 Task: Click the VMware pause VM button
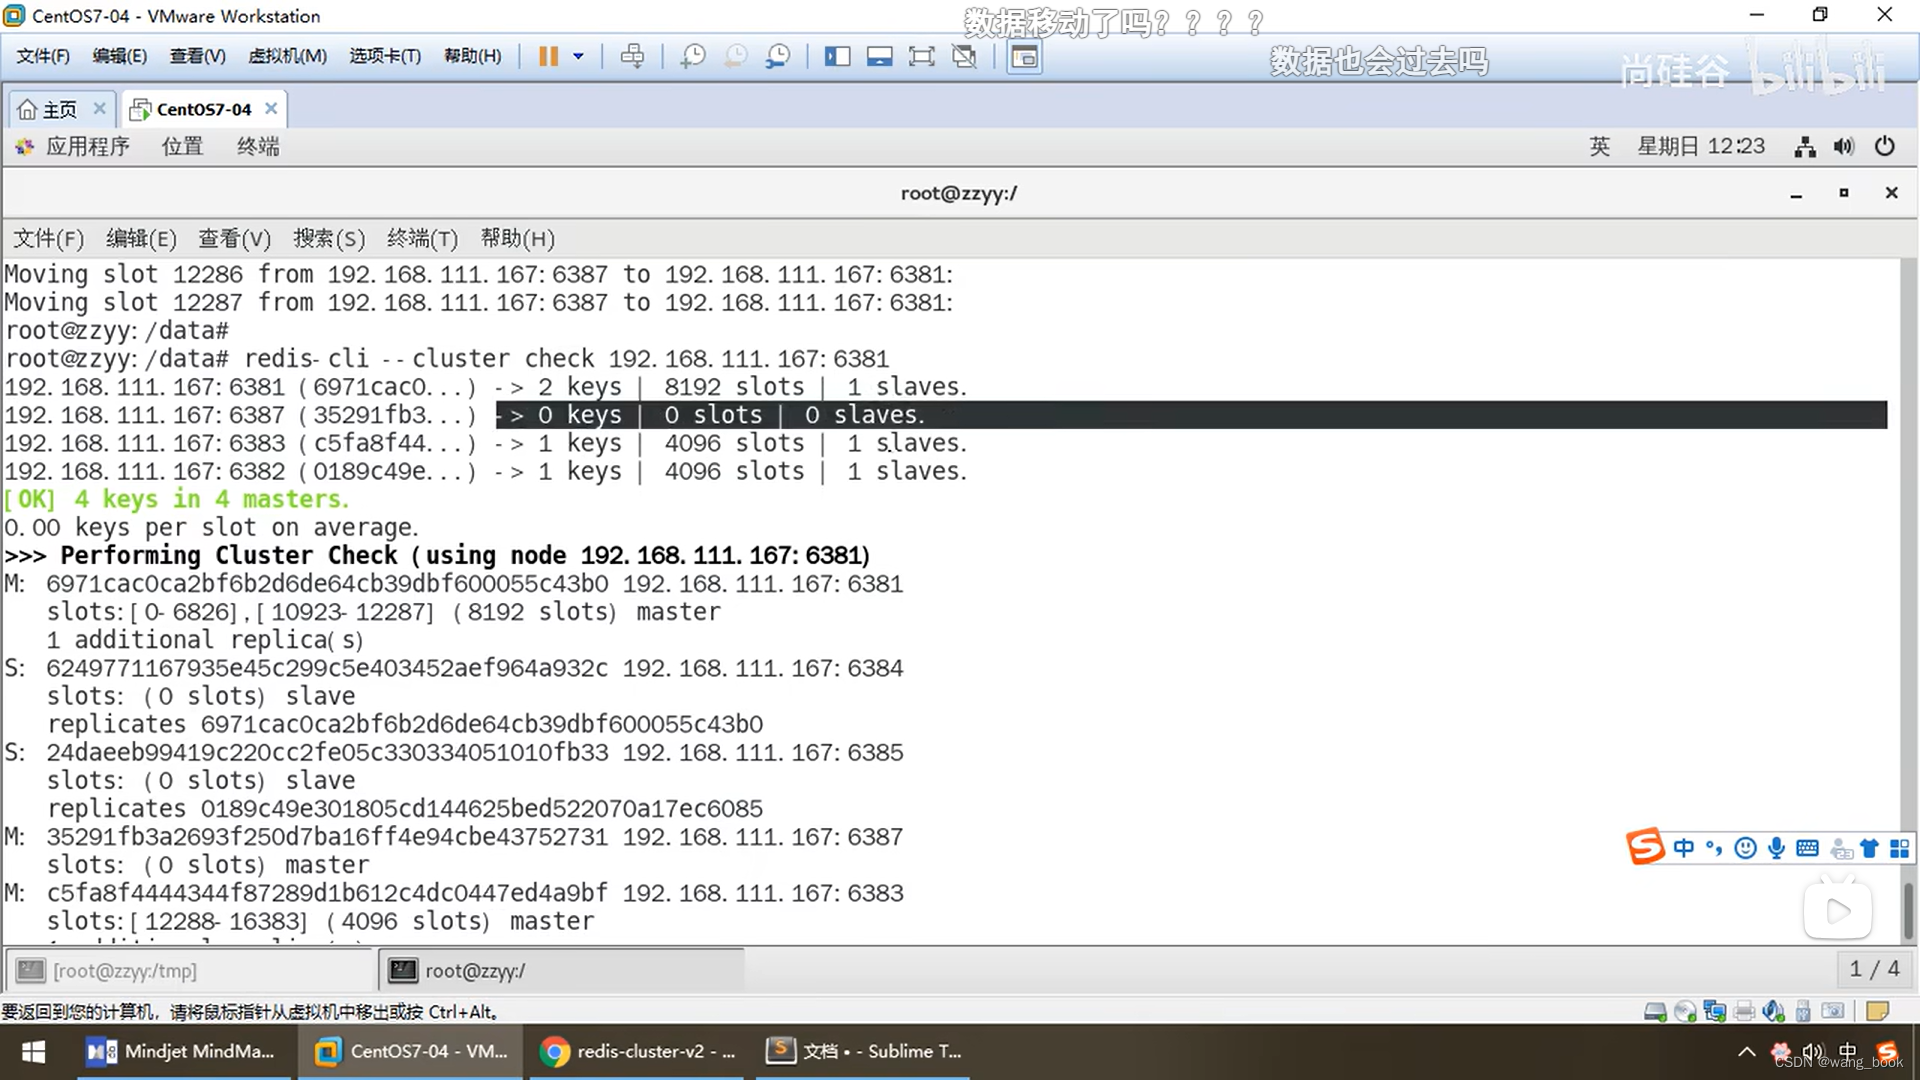pyautogui.click(x=548, y=56)
